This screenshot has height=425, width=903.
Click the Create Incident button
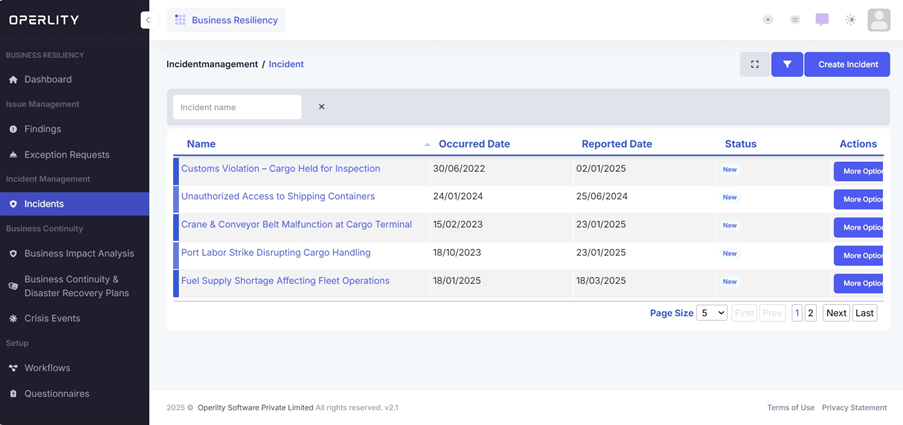pos(847,64)
